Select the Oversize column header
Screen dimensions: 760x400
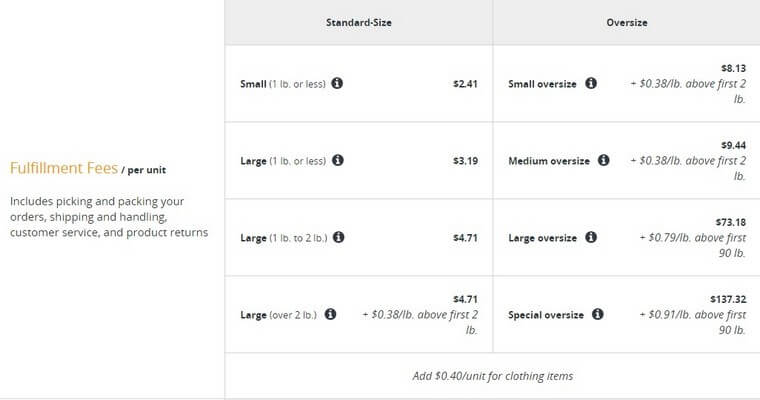pos(627,22)
